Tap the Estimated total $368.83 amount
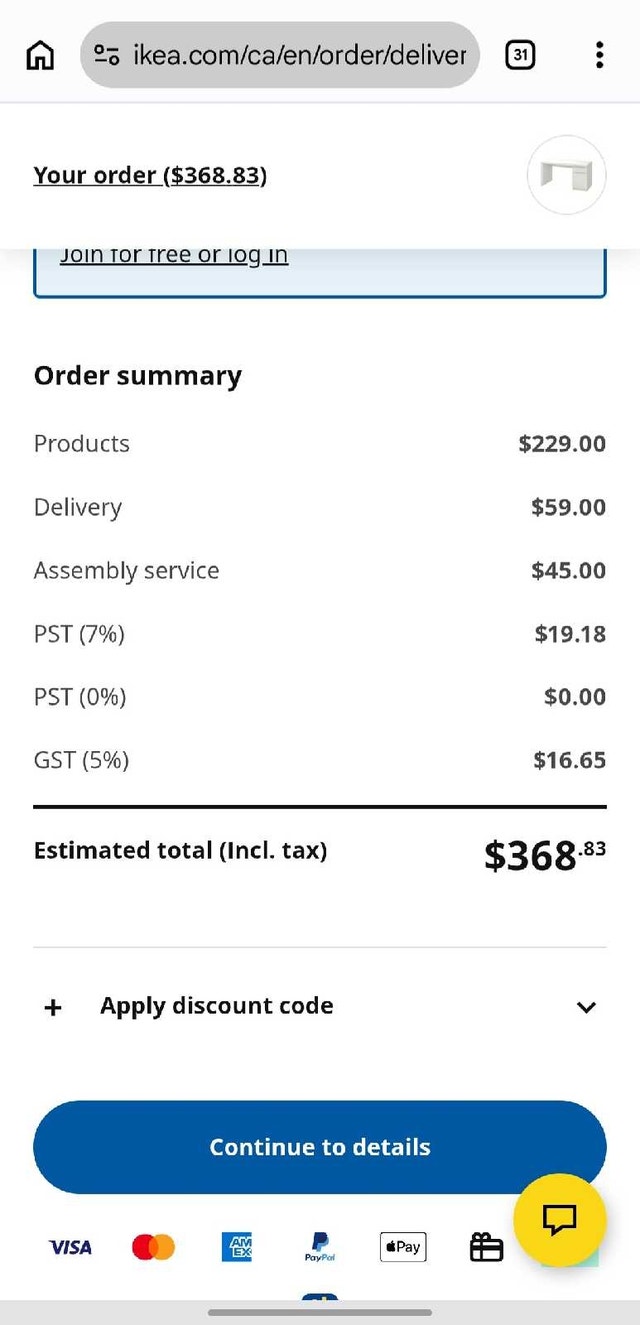Viewport: 640px width, 1325px height. coord(545,854)
